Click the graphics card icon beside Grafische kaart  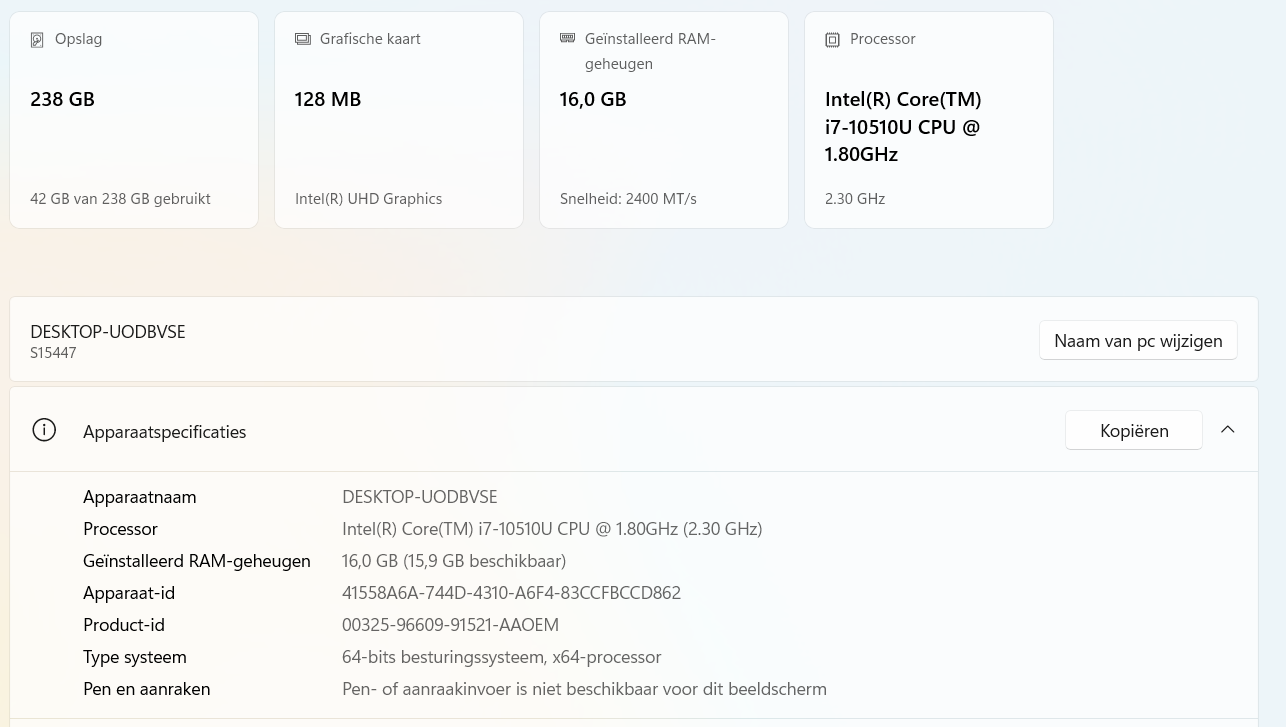coord(302,39)
